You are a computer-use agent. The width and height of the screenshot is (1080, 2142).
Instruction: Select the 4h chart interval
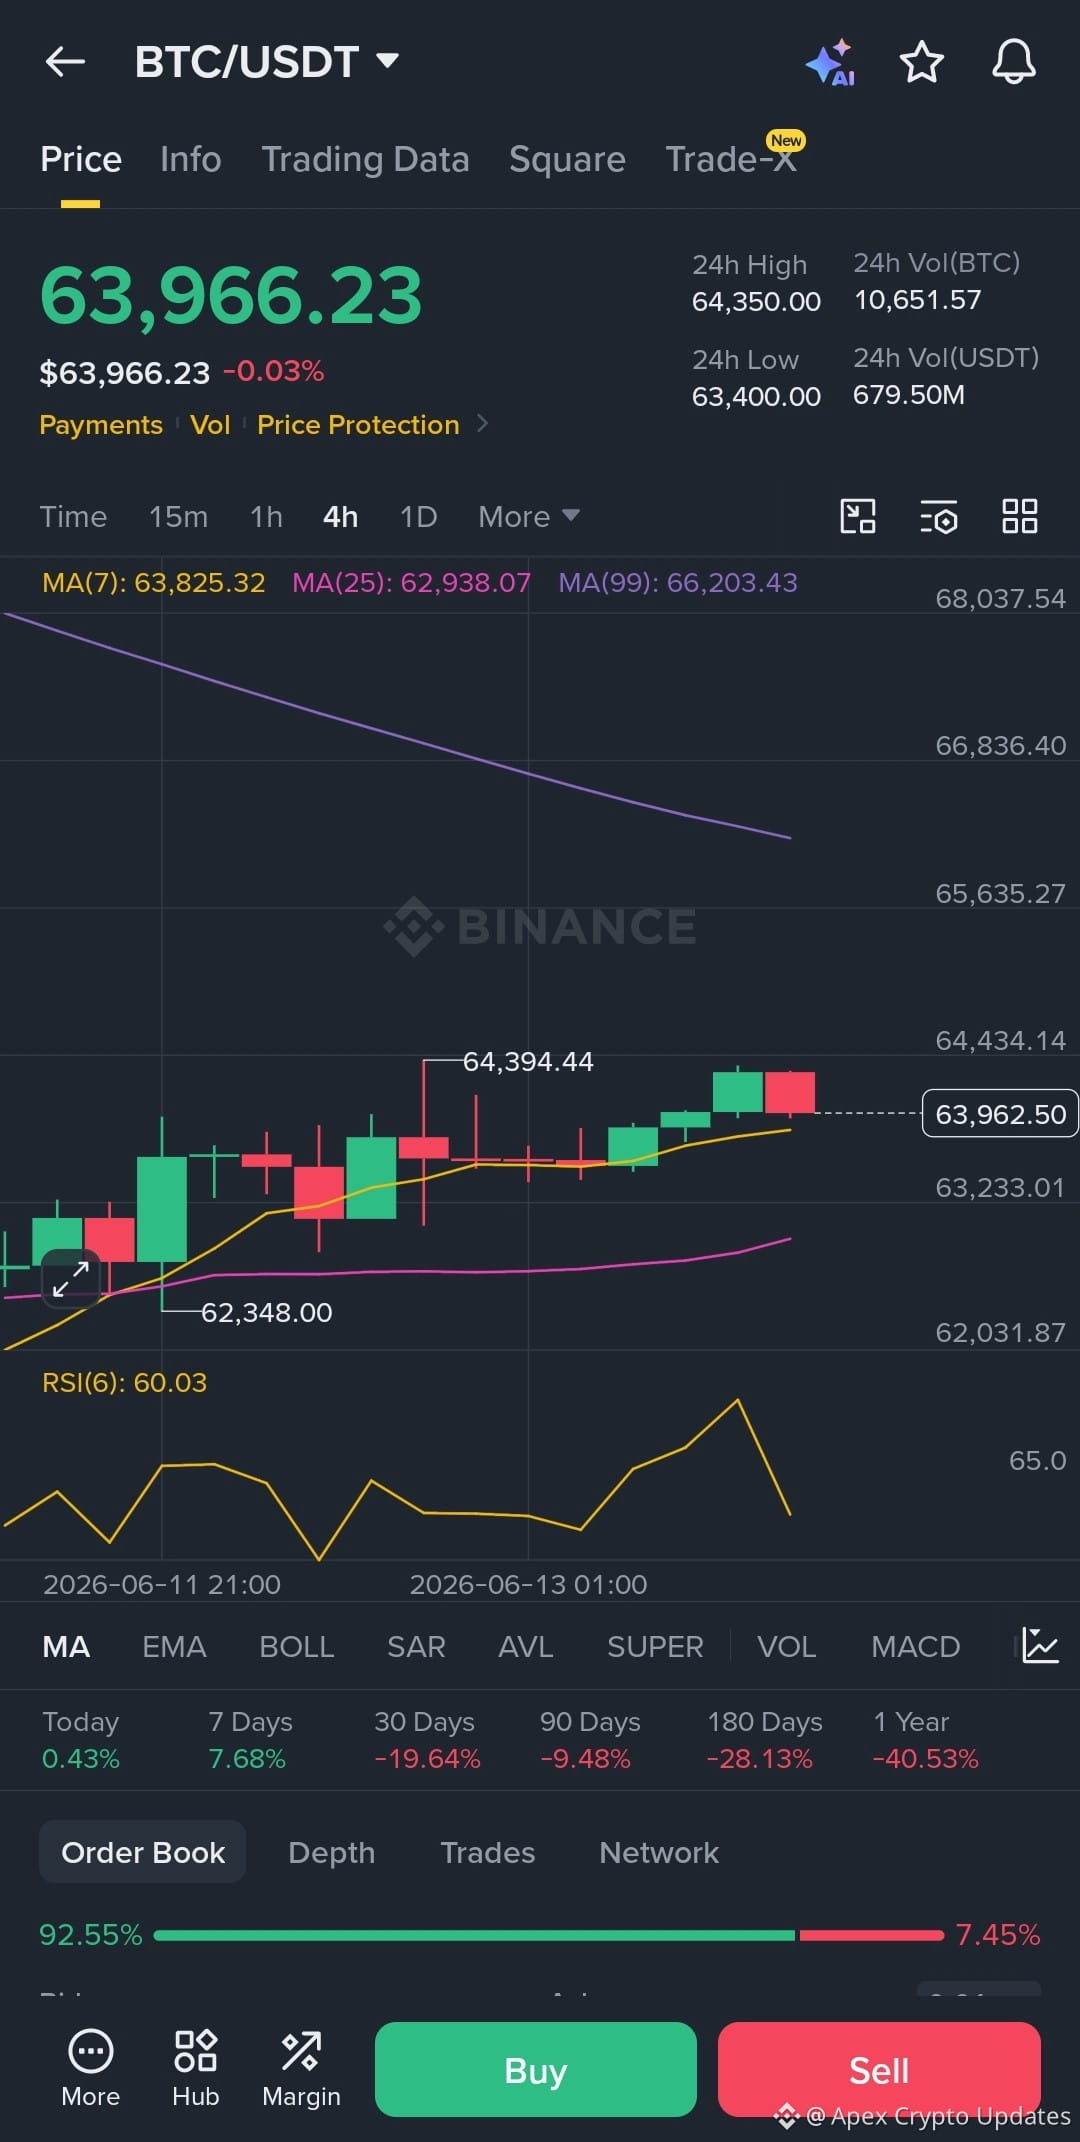pyautogui.click(x=340, y=516)
